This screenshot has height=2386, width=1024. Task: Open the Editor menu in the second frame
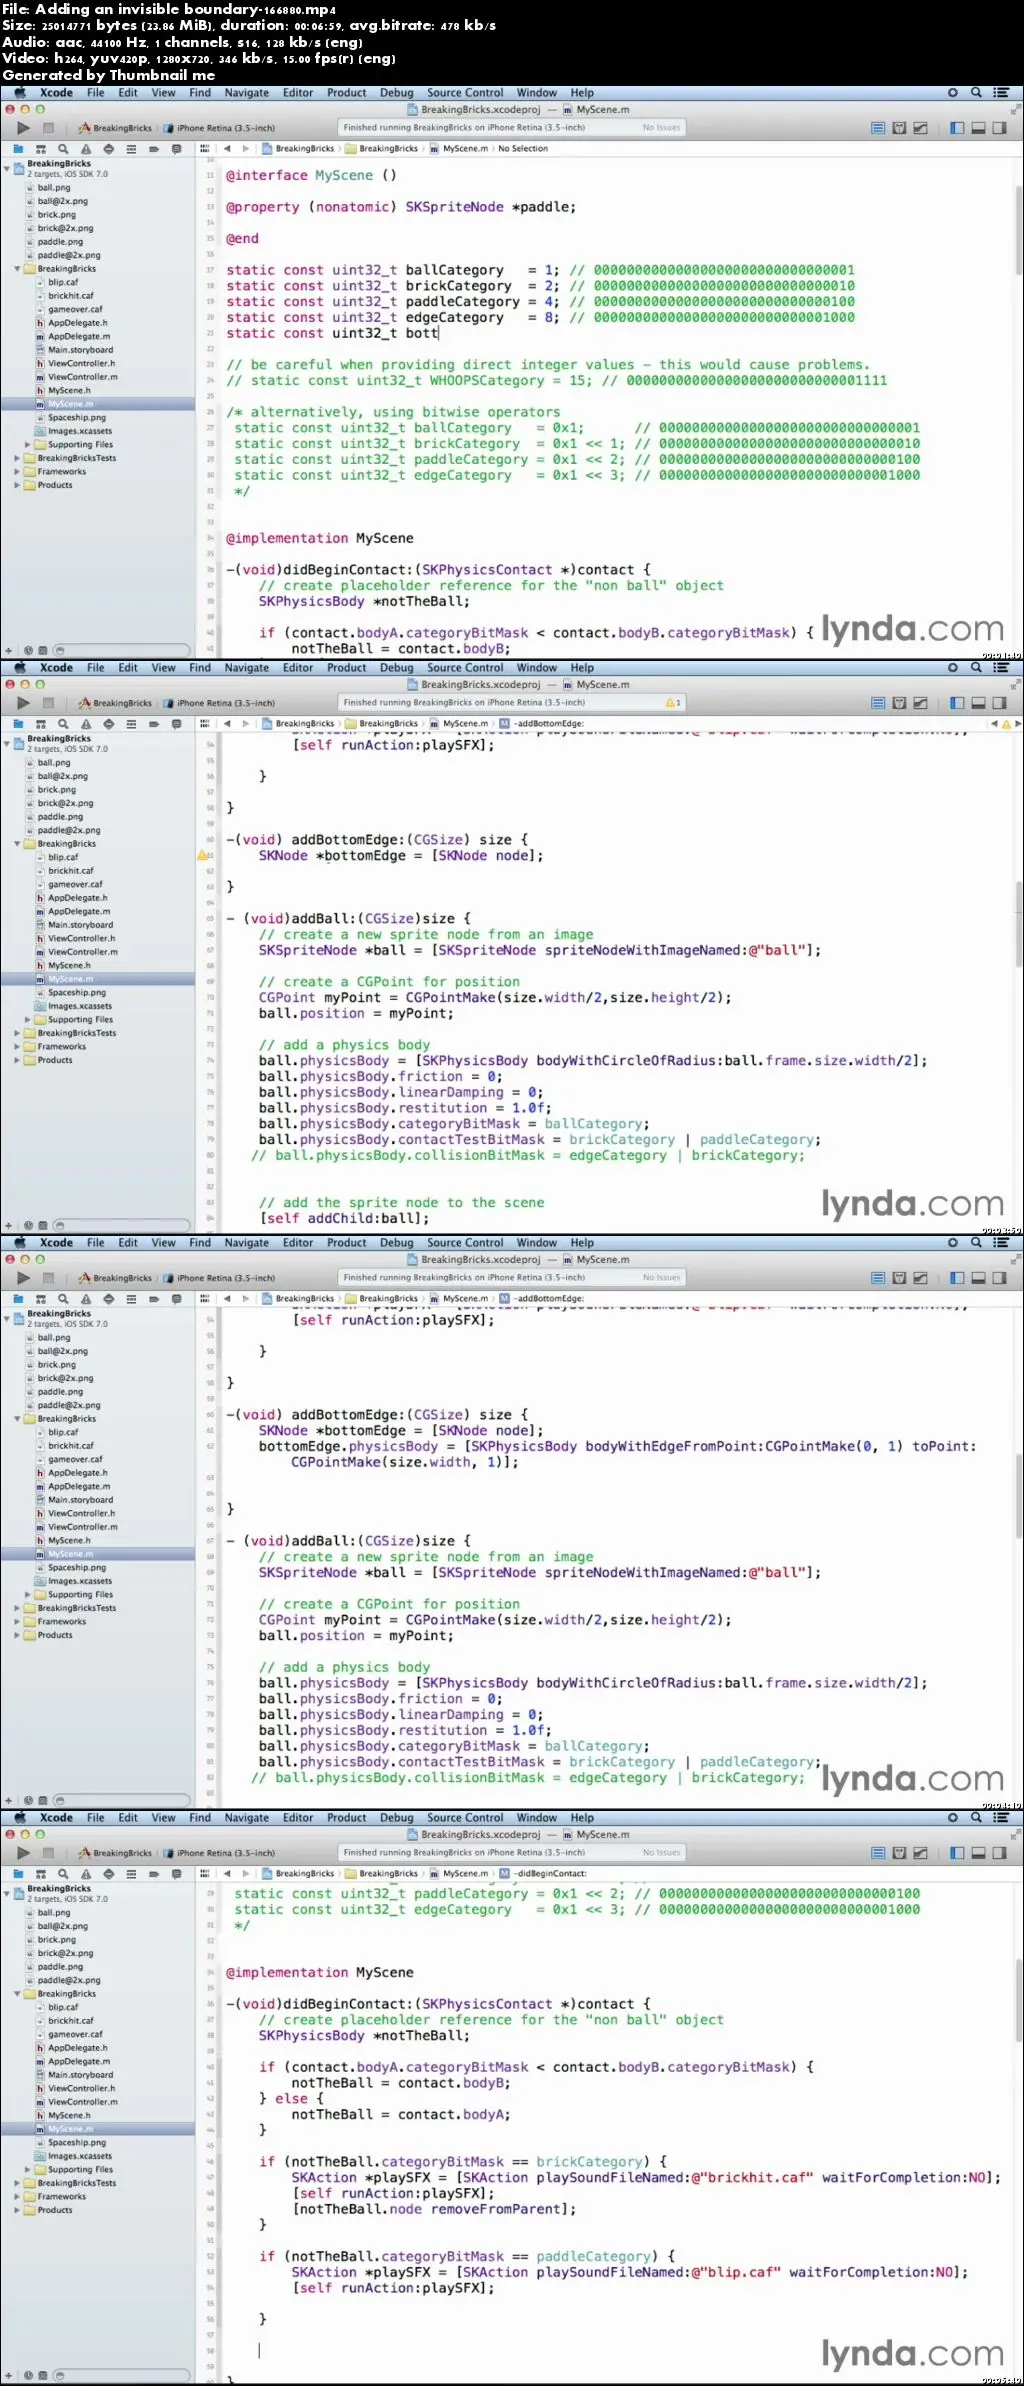point(297,668)
